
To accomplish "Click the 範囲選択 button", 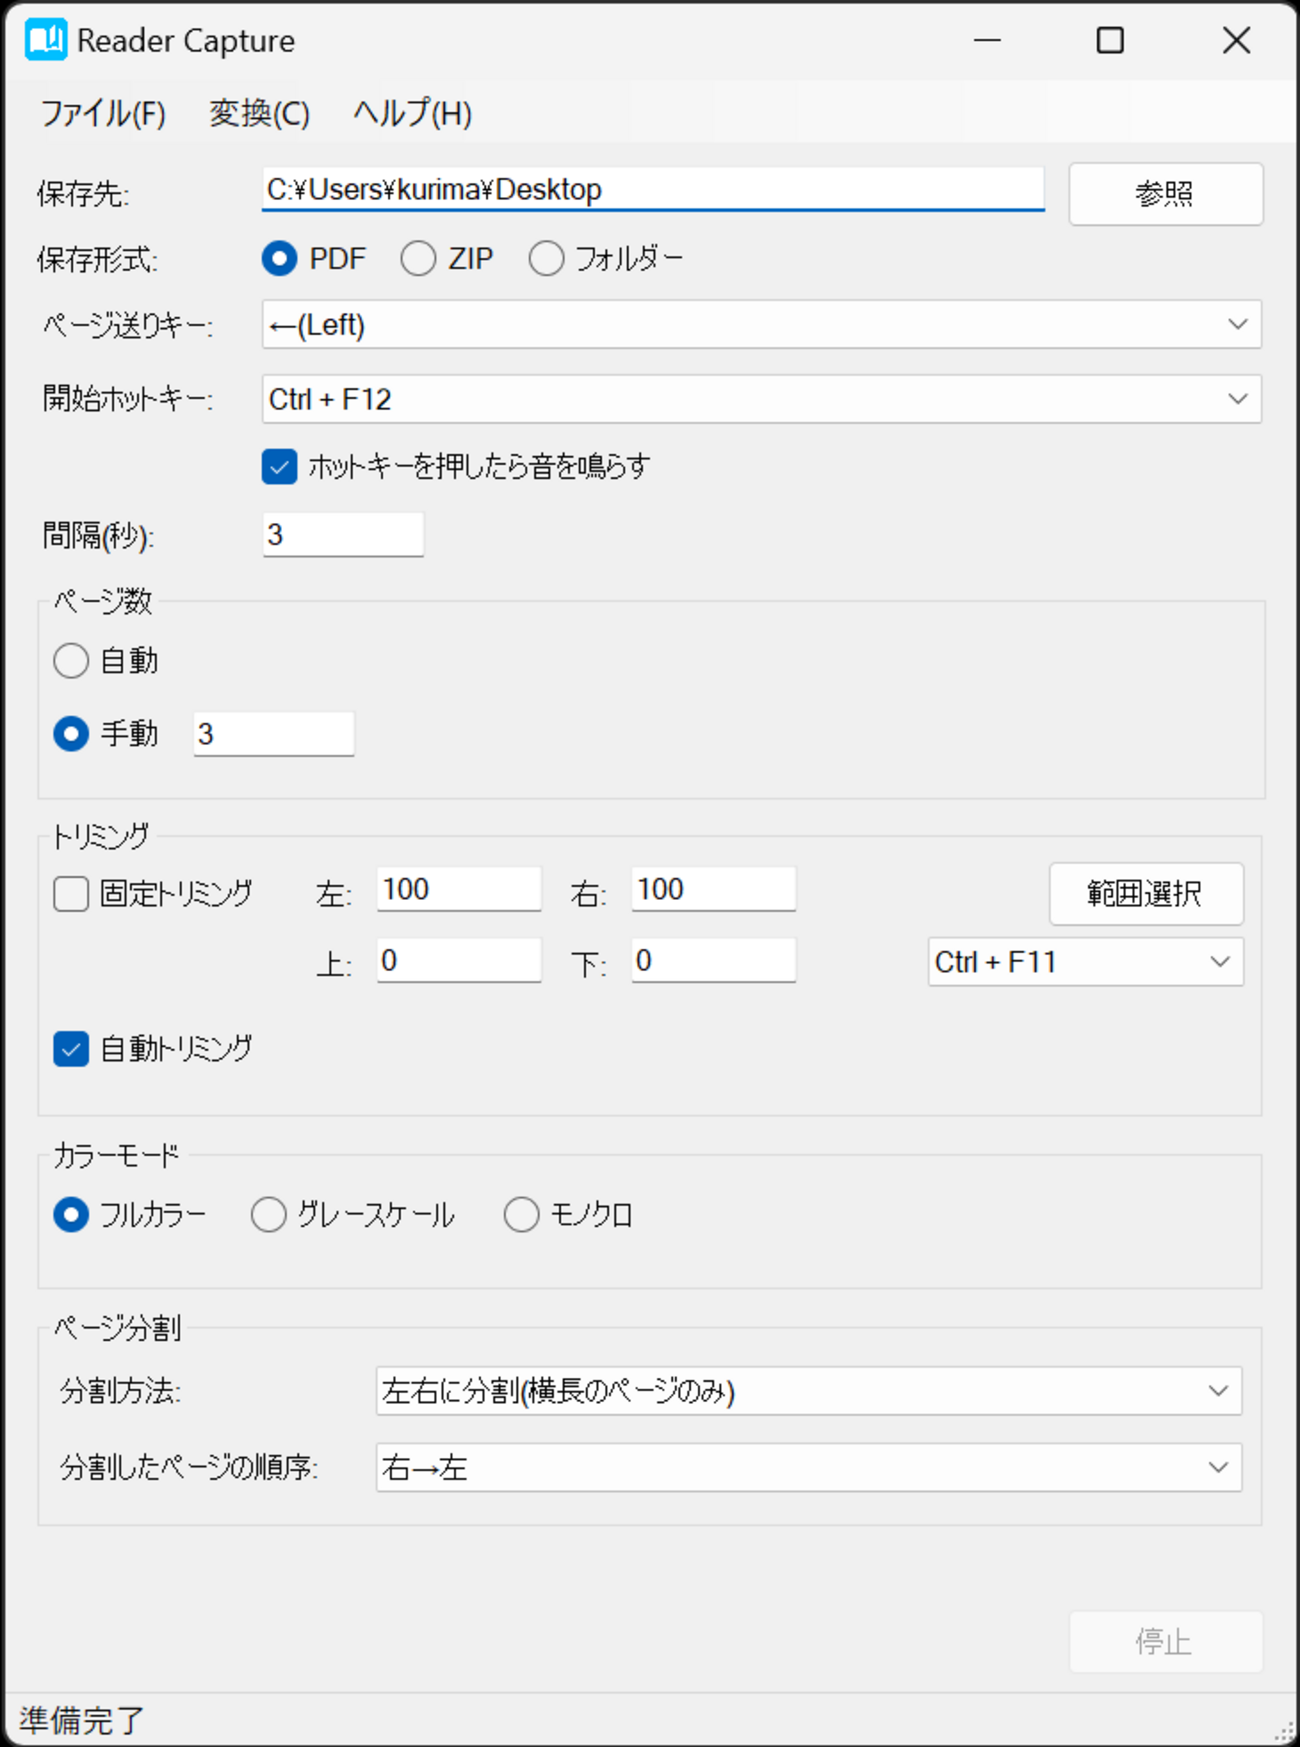I will click(x=1145, y=894).
